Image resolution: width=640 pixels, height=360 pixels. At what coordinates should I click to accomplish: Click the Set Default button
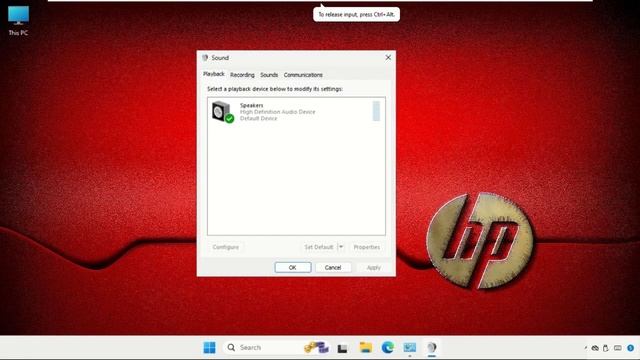pyautogui.click(x=319, y=247)
